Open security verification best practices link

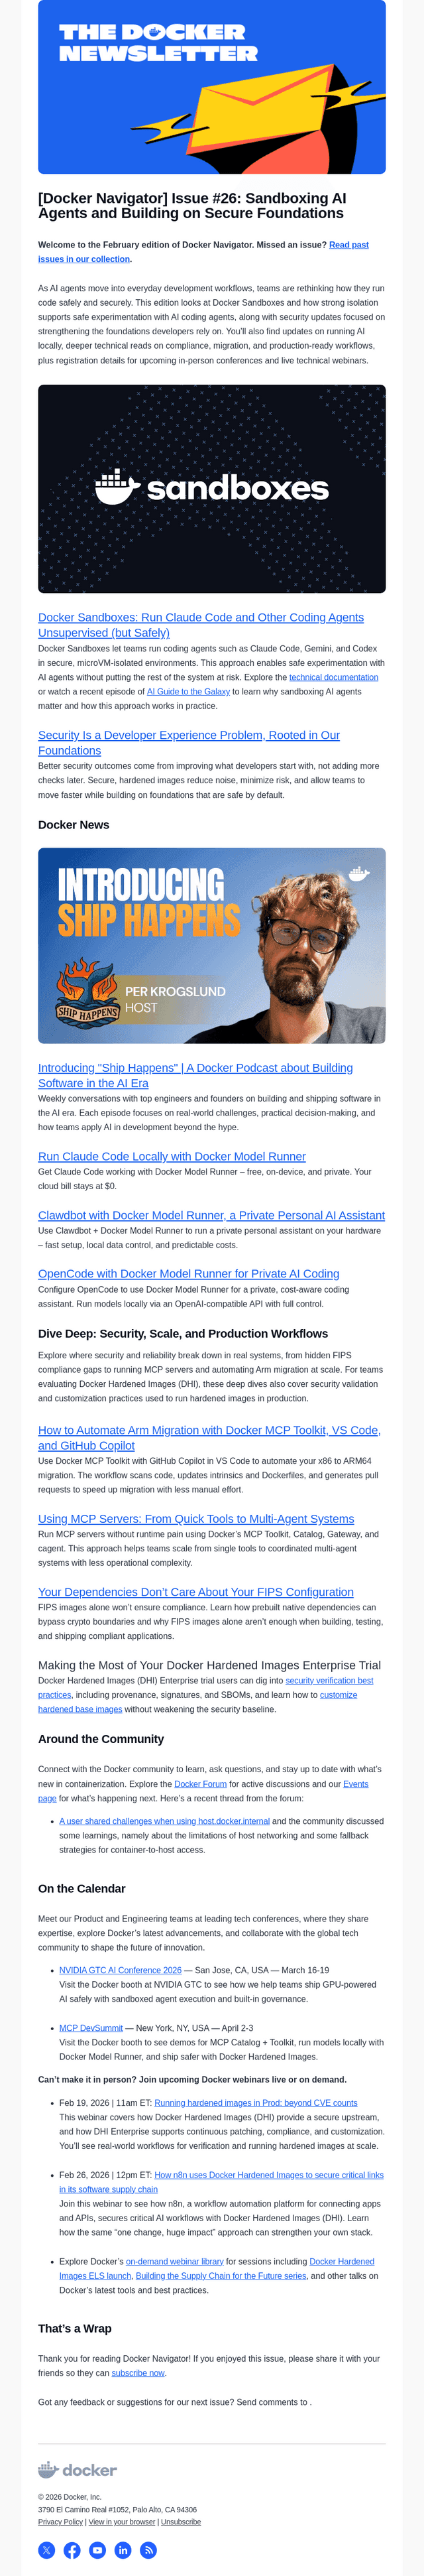(x=206, y=1687)
